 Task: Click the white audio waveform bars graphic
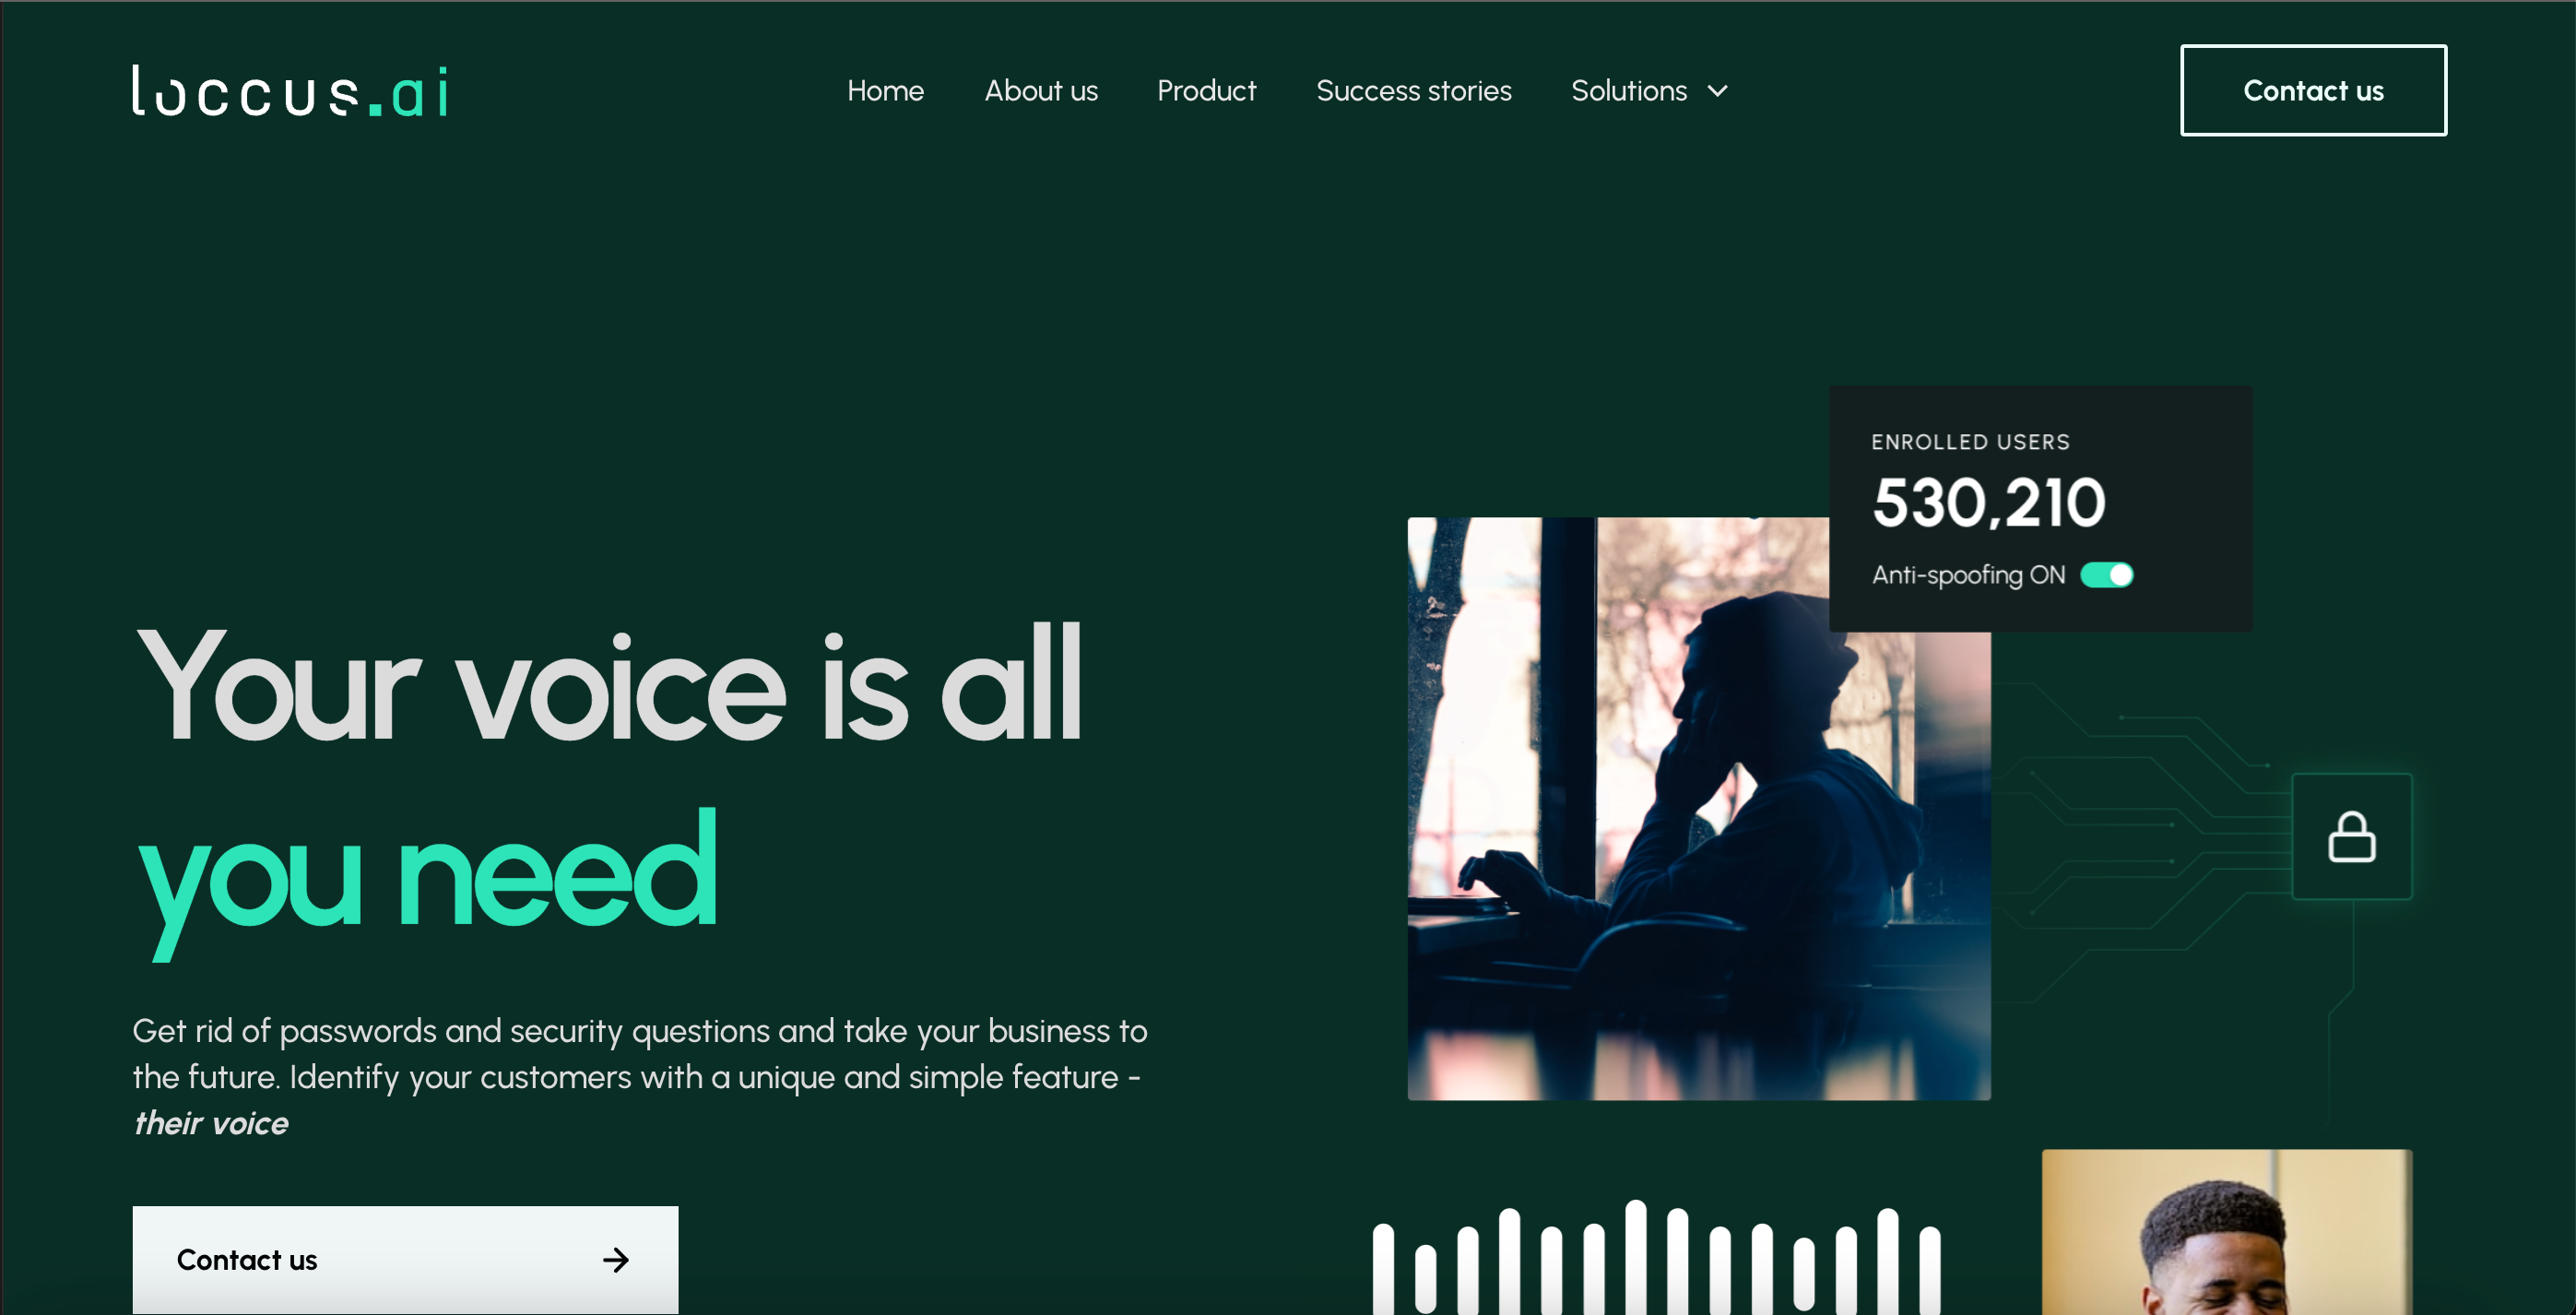(x=1656, y=1257)
